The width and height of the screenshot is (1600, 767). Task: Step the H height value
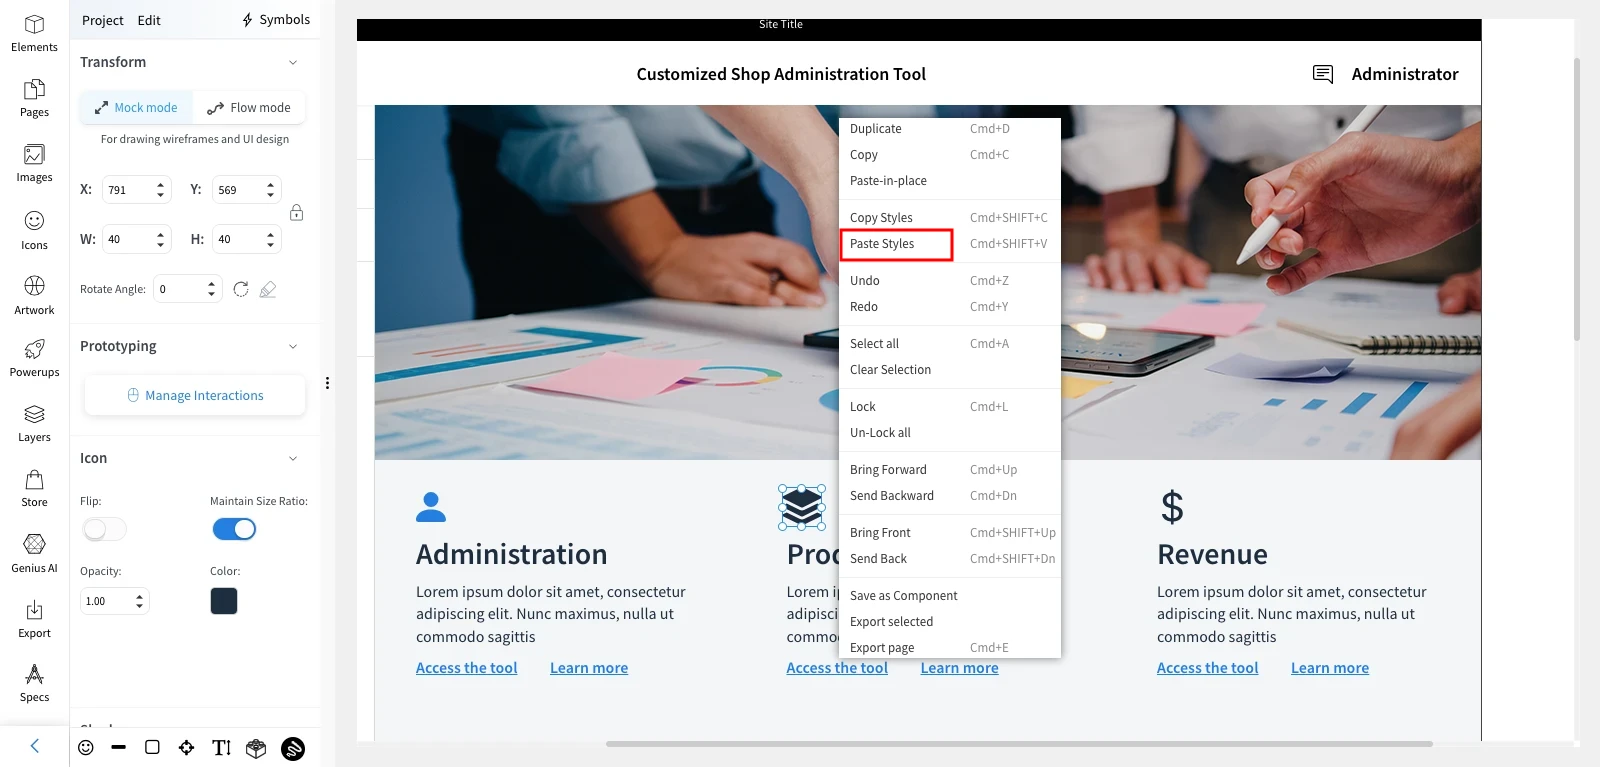(x=270, y=240)
